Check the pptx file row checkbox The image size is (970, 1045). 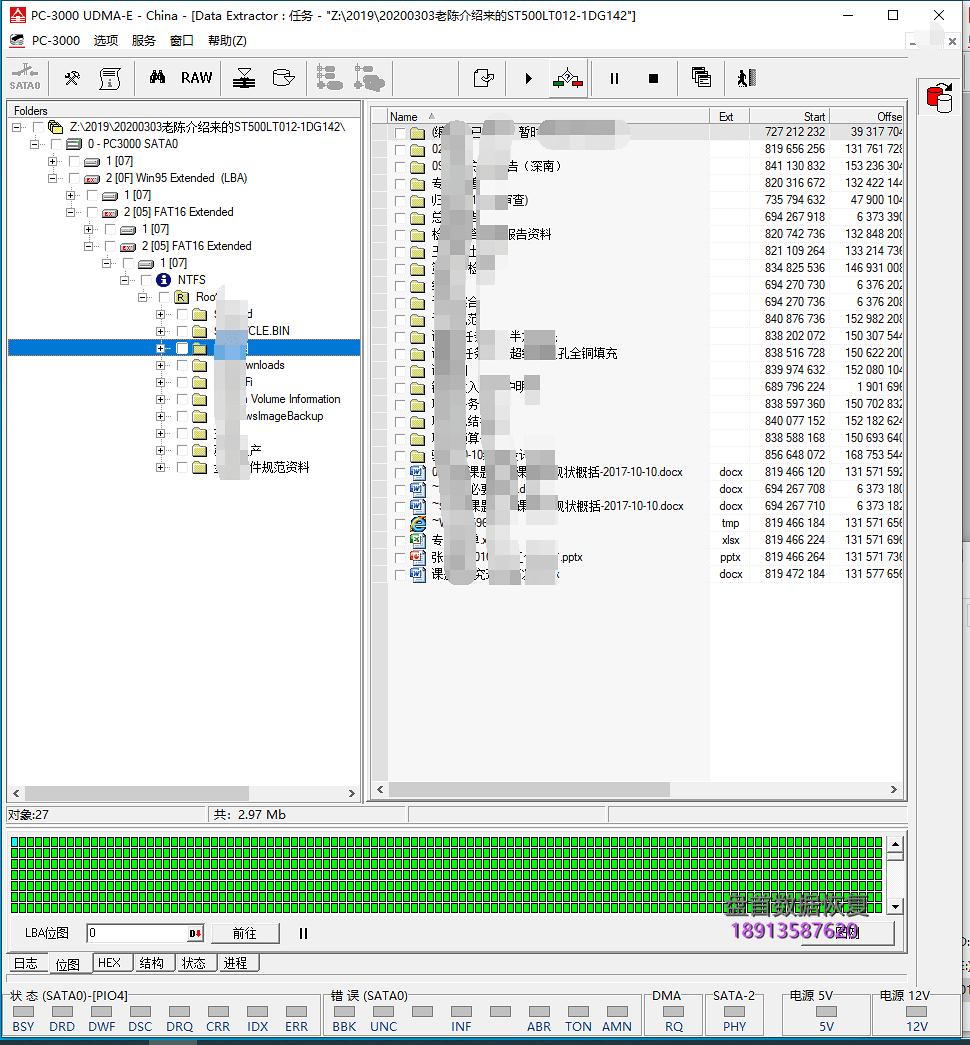pos(400,557)
